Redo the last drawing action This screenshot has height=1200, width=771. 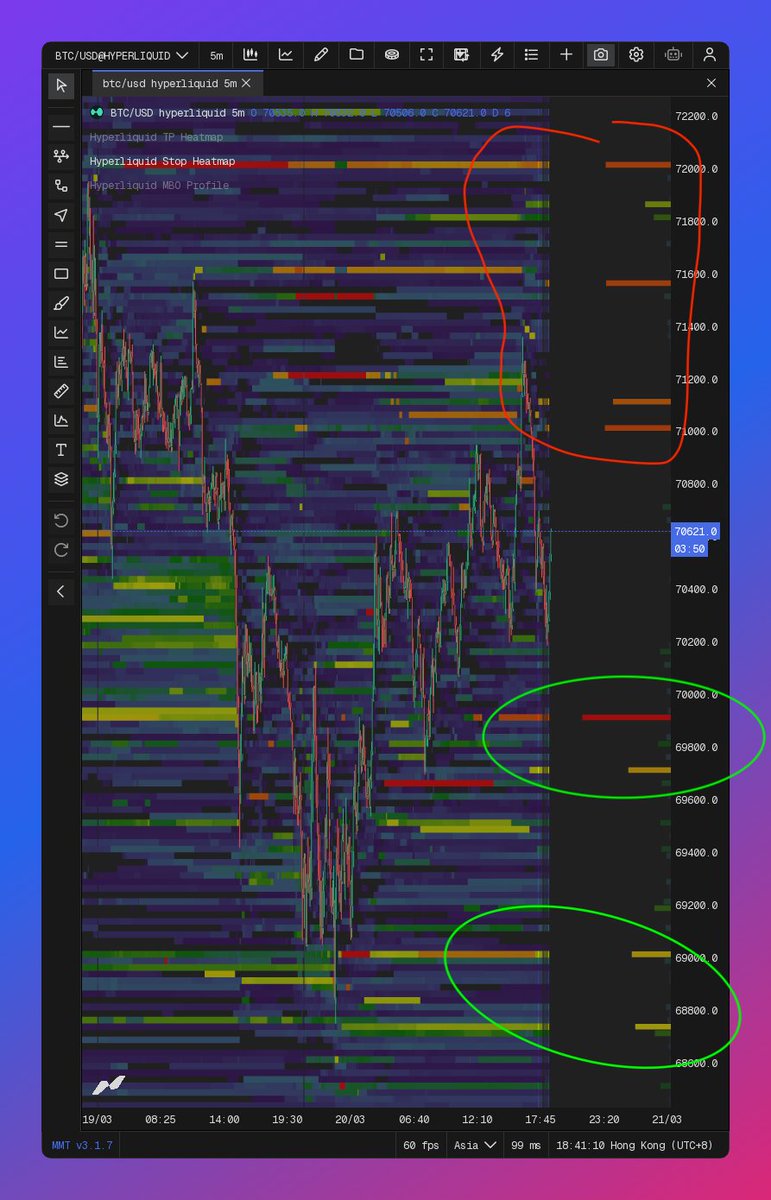click(61, 550)
